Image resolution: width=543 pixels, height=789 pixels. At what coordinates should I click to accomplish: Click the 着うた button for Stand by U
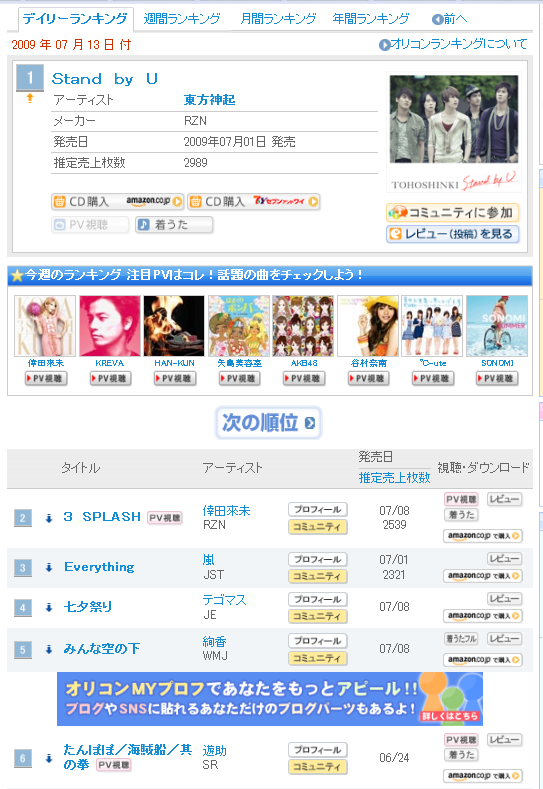point(174,224)
